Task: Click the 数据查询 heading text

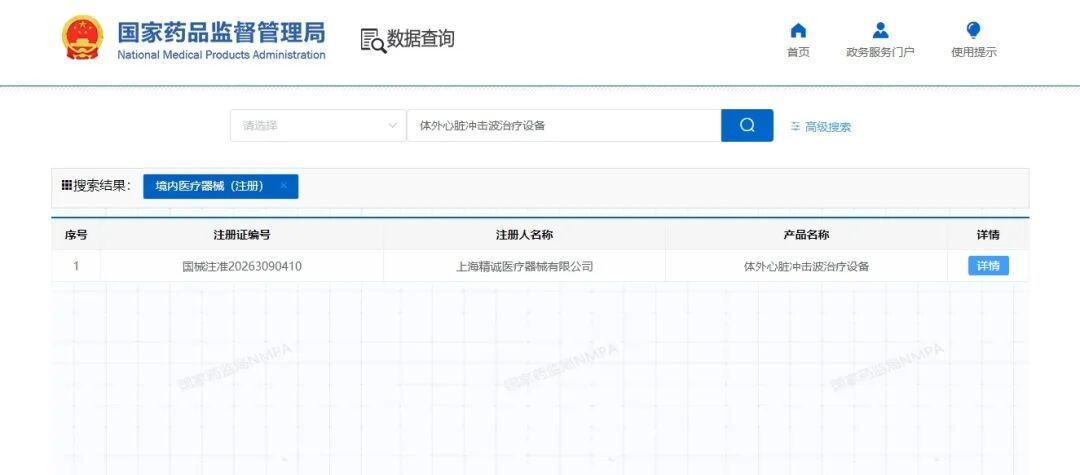Action: pyautogui.click(x=420, y=39)
